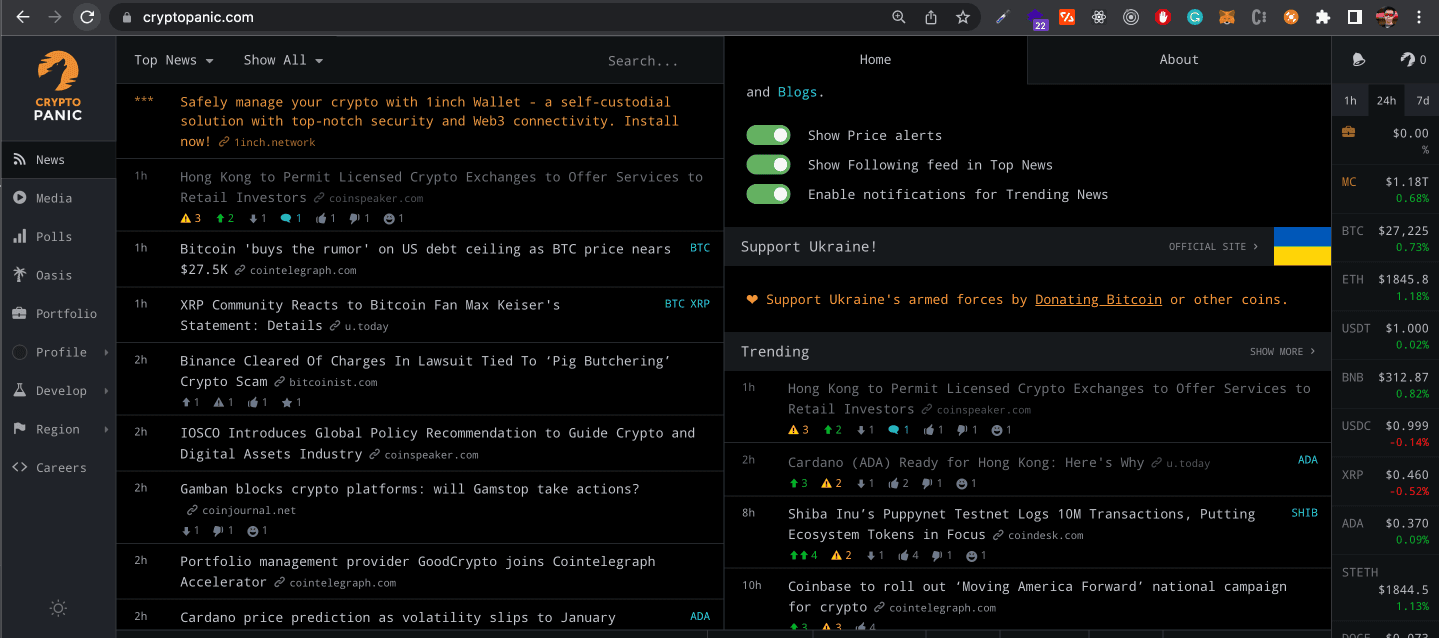Disable notifications for Trending News
Viewport: 1439px width, 638px height.
pos(768,194)
